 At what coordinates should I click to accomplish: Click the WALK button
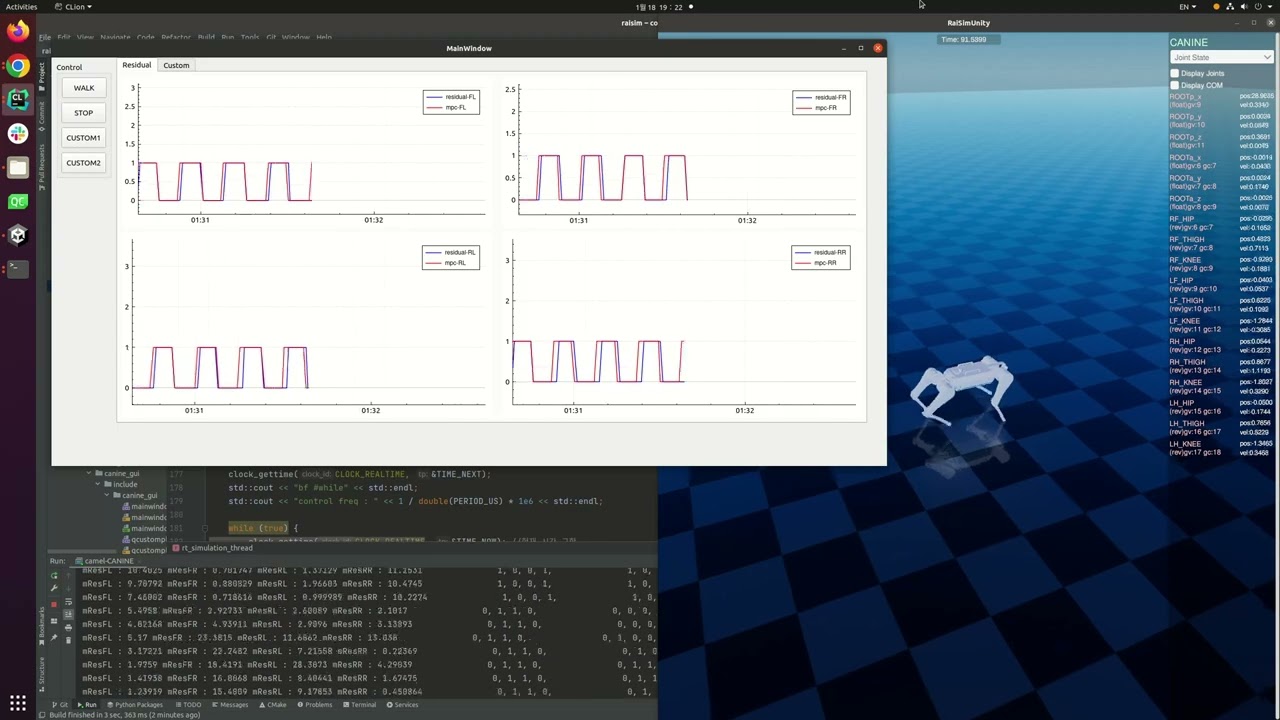point(83,88)
